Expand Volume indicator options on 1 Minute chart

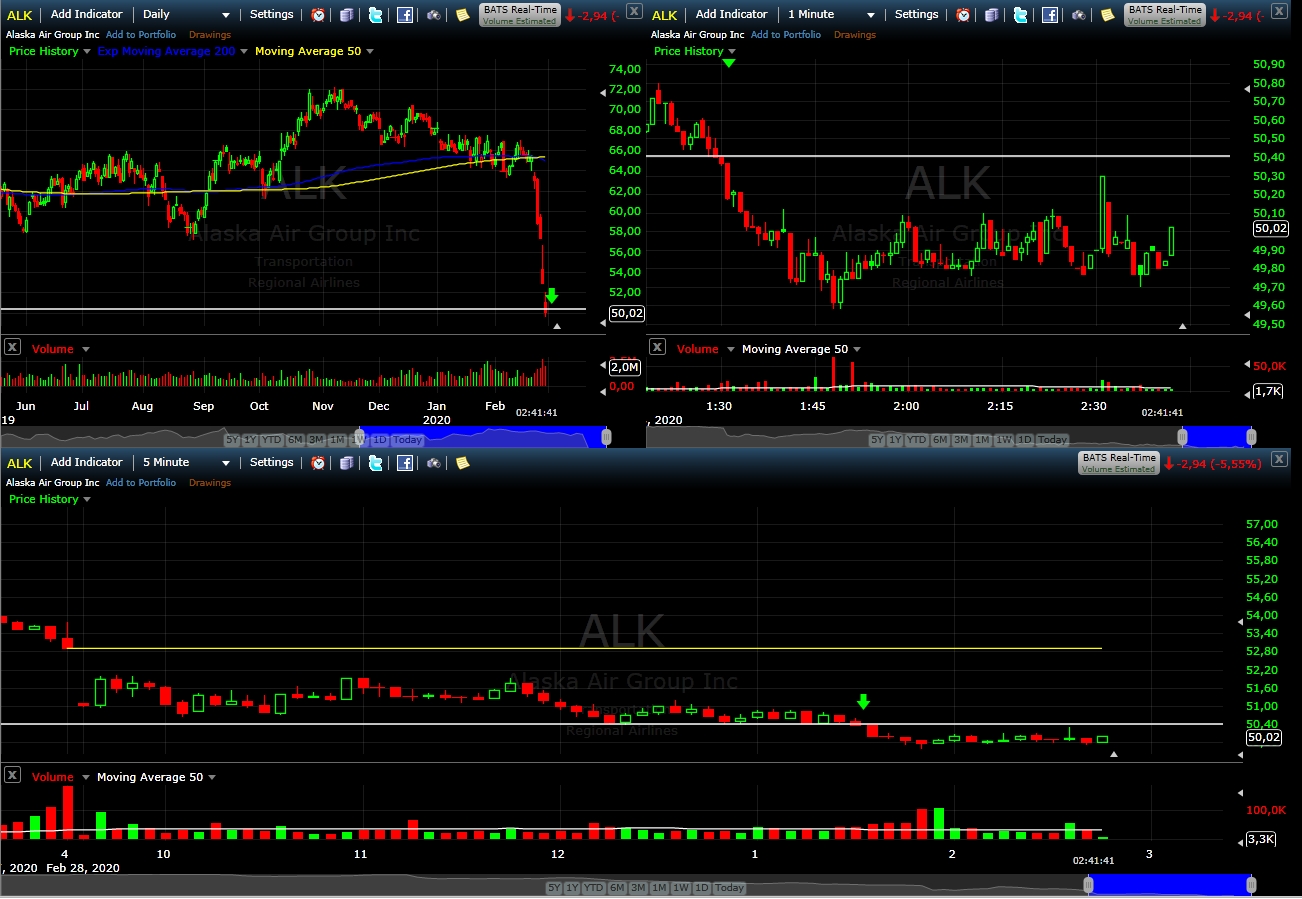click(731, 349)
